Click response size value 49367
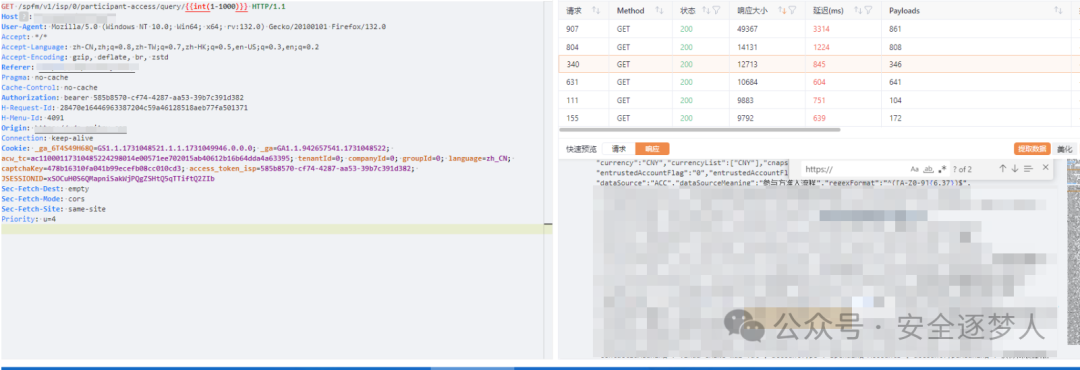 click(747, 29)
